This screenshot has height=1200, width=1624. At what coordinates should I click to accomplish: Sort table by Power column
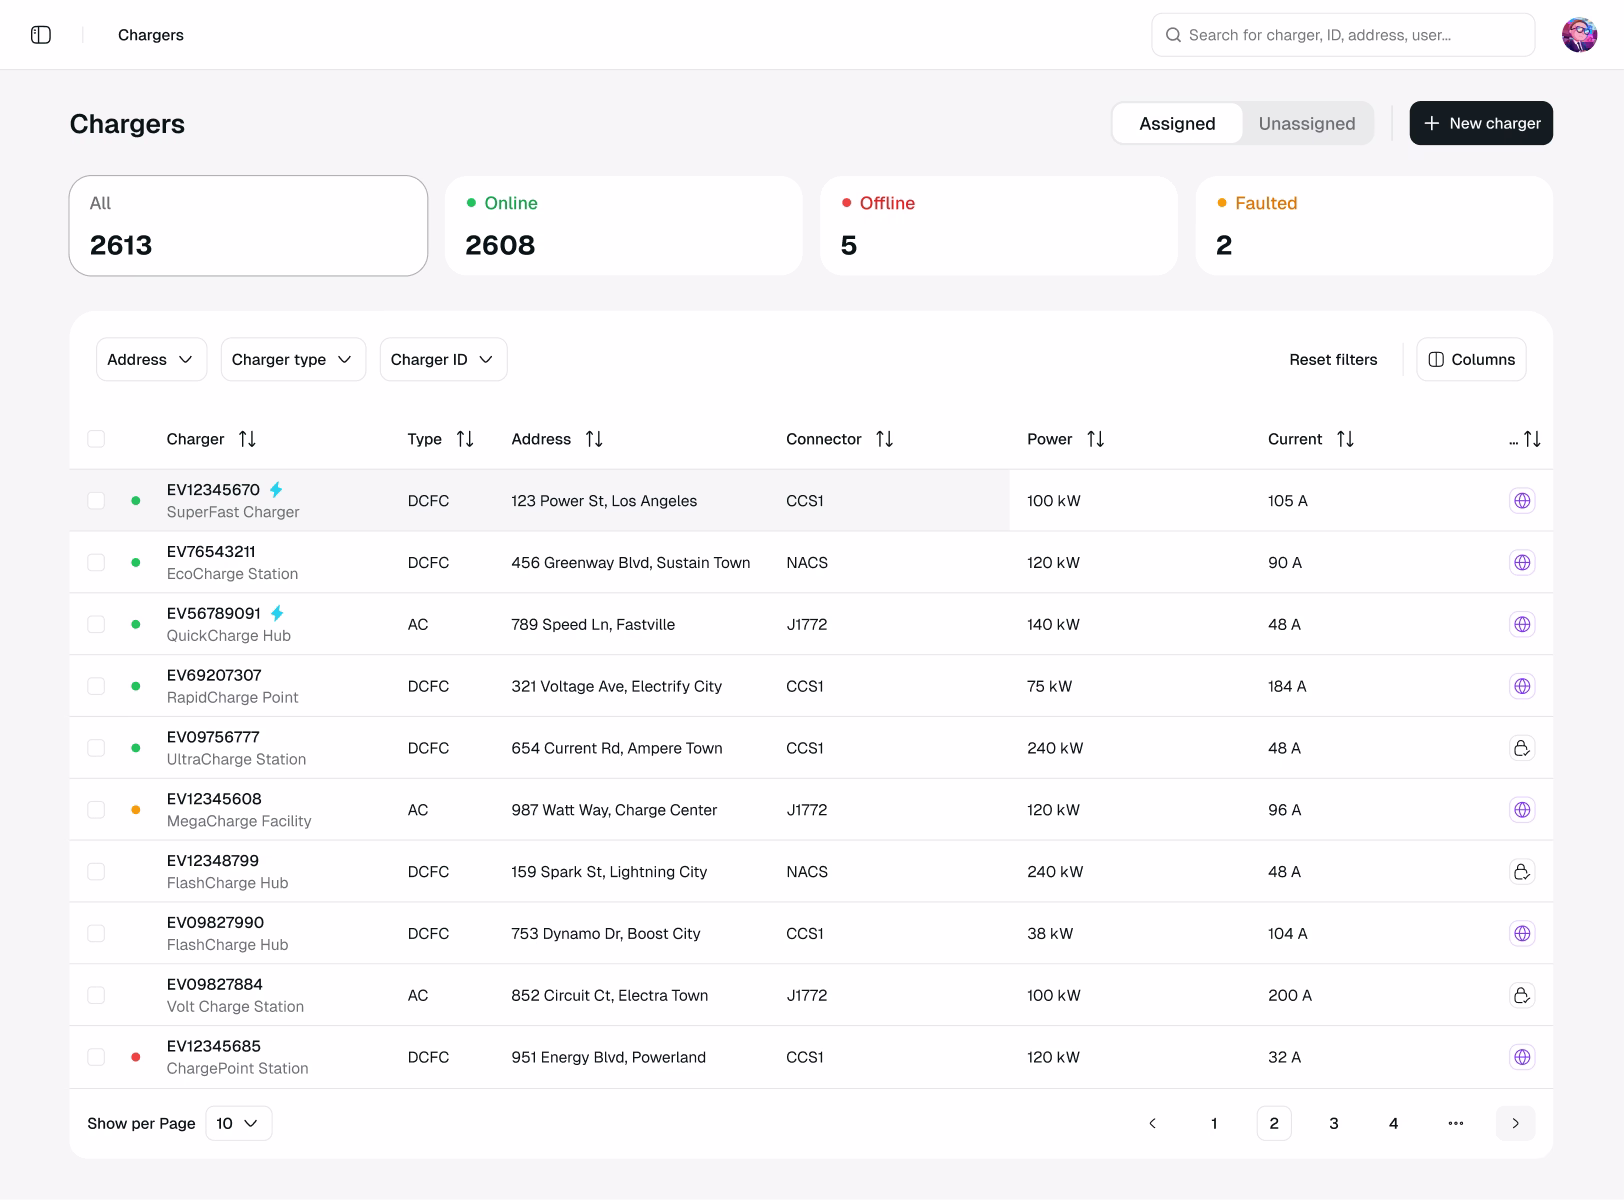point(1096,439)
